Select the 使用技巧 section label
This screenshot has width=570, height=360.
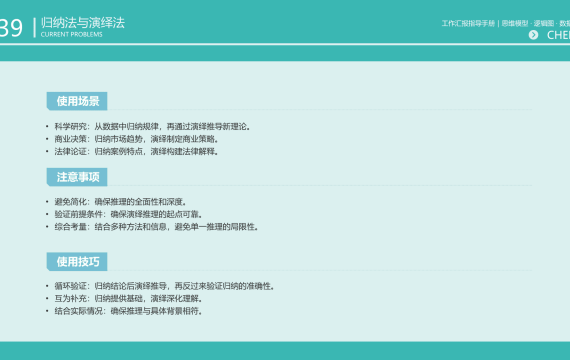pos(77,261)
